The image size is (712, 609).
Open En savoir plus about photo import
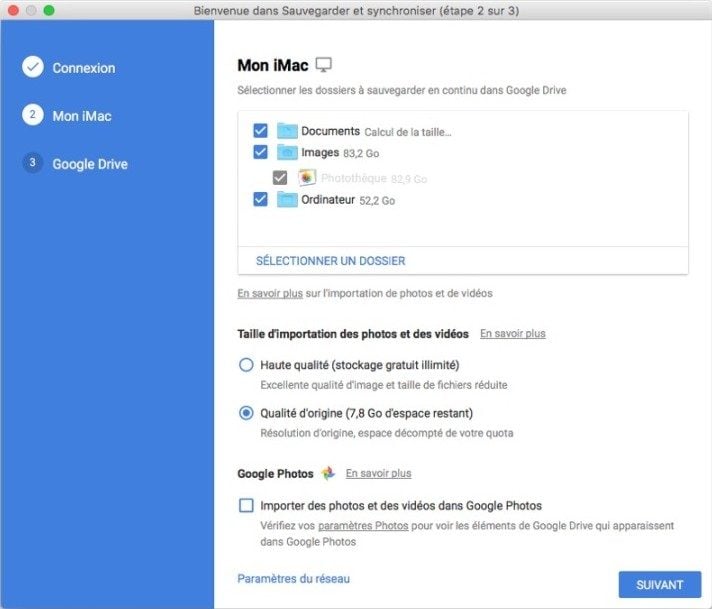pos(270,293)
